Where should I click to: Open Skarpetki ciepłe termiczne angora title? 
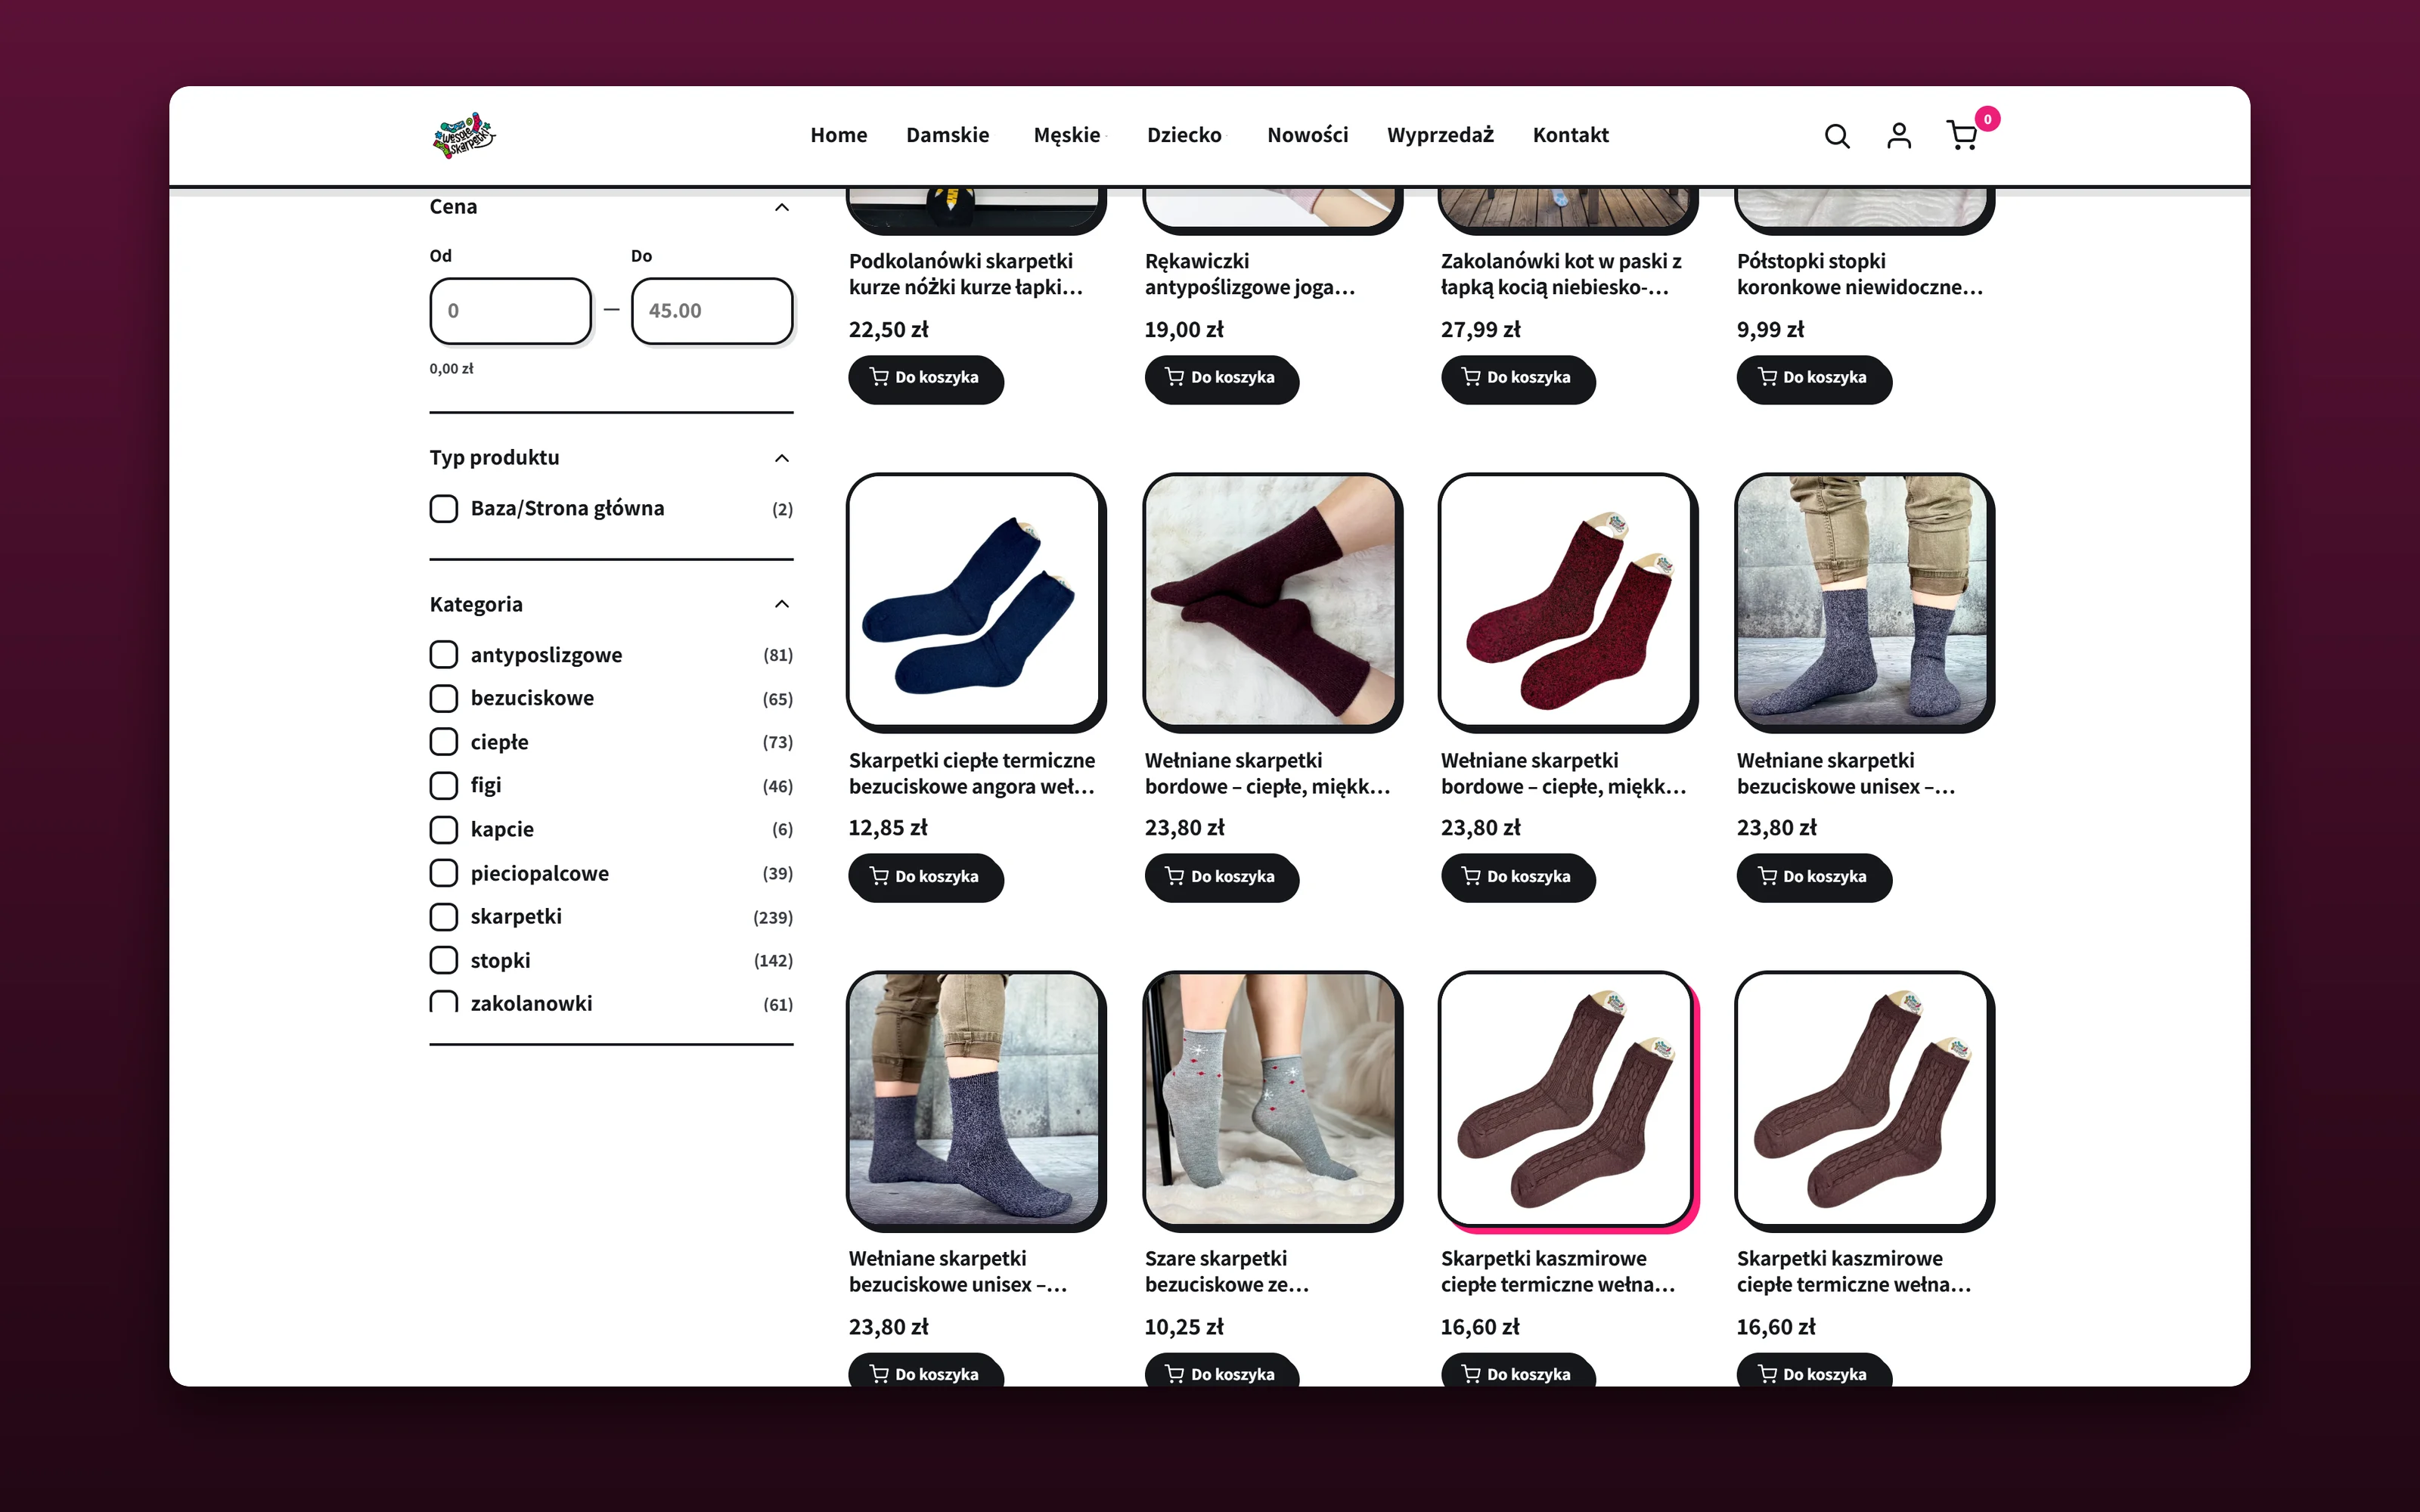(x=971, y=774)
